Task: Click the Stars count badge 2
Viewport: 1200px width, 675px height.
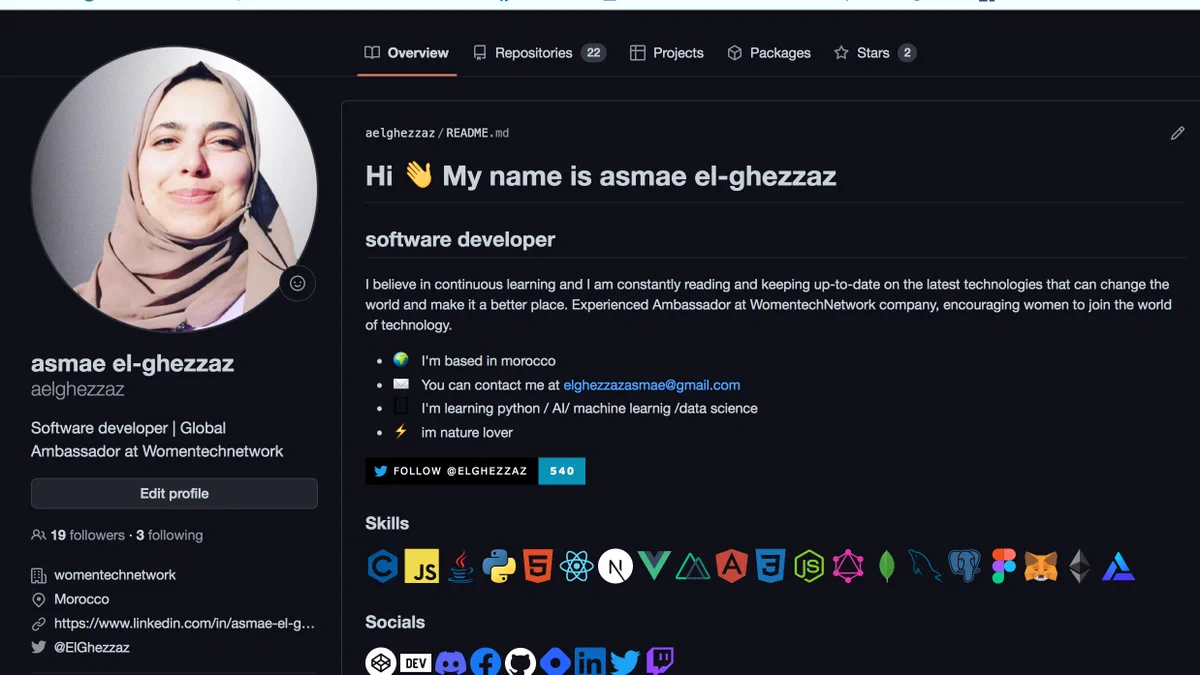Action: click(907, 53)
